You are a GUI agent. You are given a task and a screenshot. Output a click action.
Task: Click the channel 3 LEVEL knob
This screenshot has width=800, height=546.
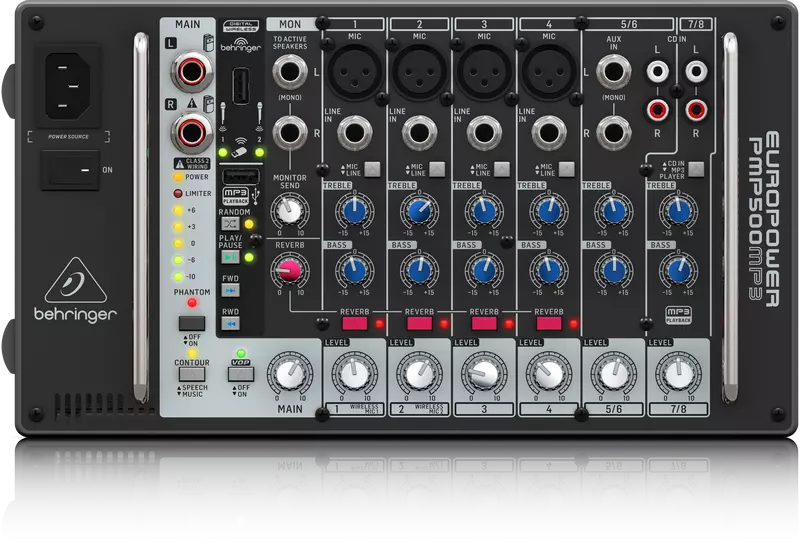(x=484, y=375)
